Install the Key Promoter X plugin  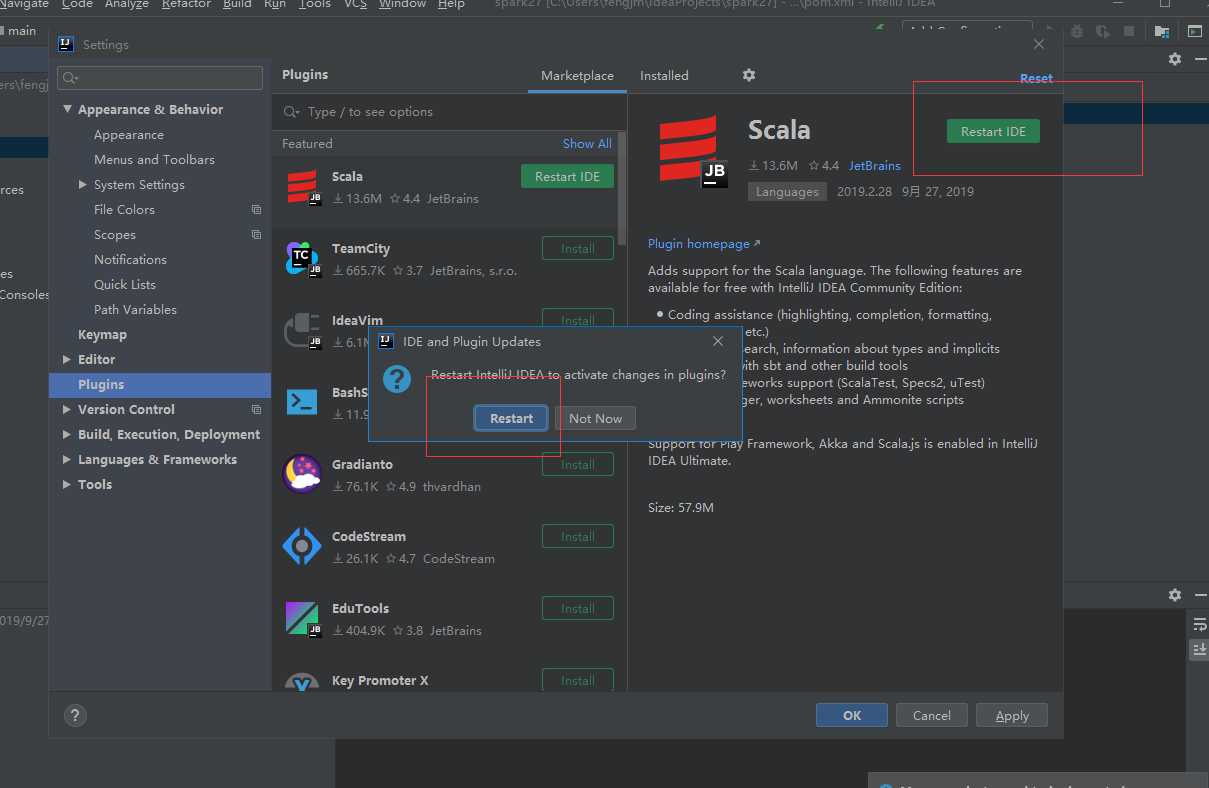click(x=577, y=680)
